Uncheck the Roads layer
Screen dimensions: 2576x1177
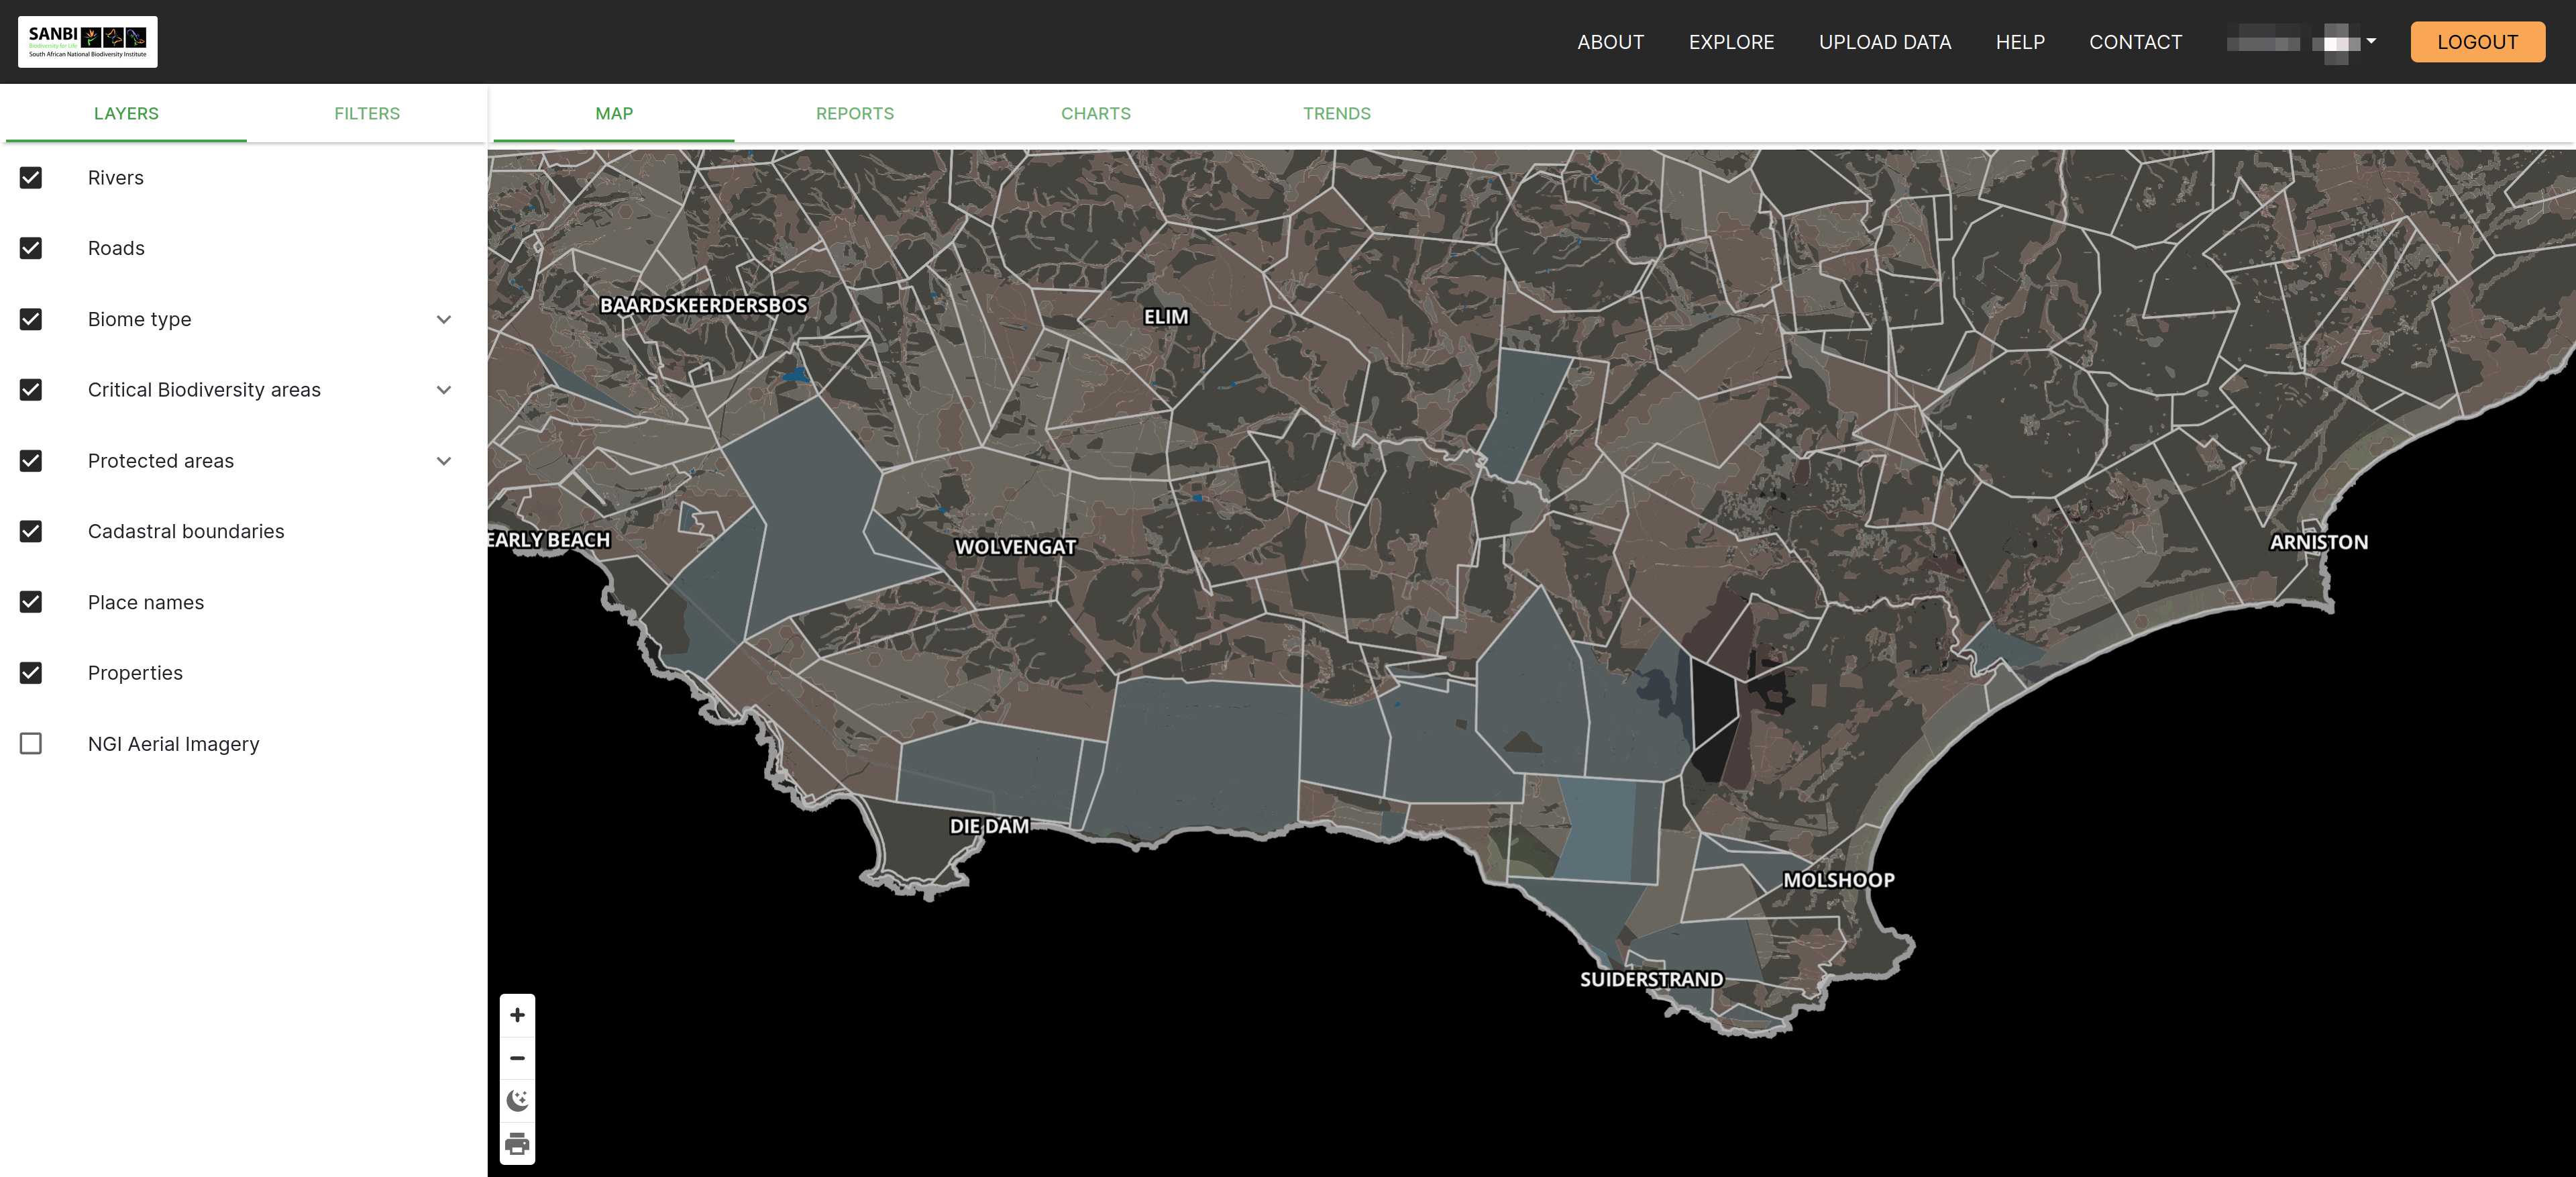click(x=31, y=248)
